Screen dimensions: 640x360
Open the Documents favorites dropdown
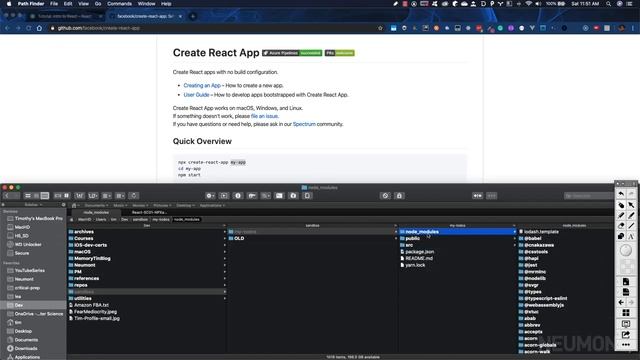96,205
